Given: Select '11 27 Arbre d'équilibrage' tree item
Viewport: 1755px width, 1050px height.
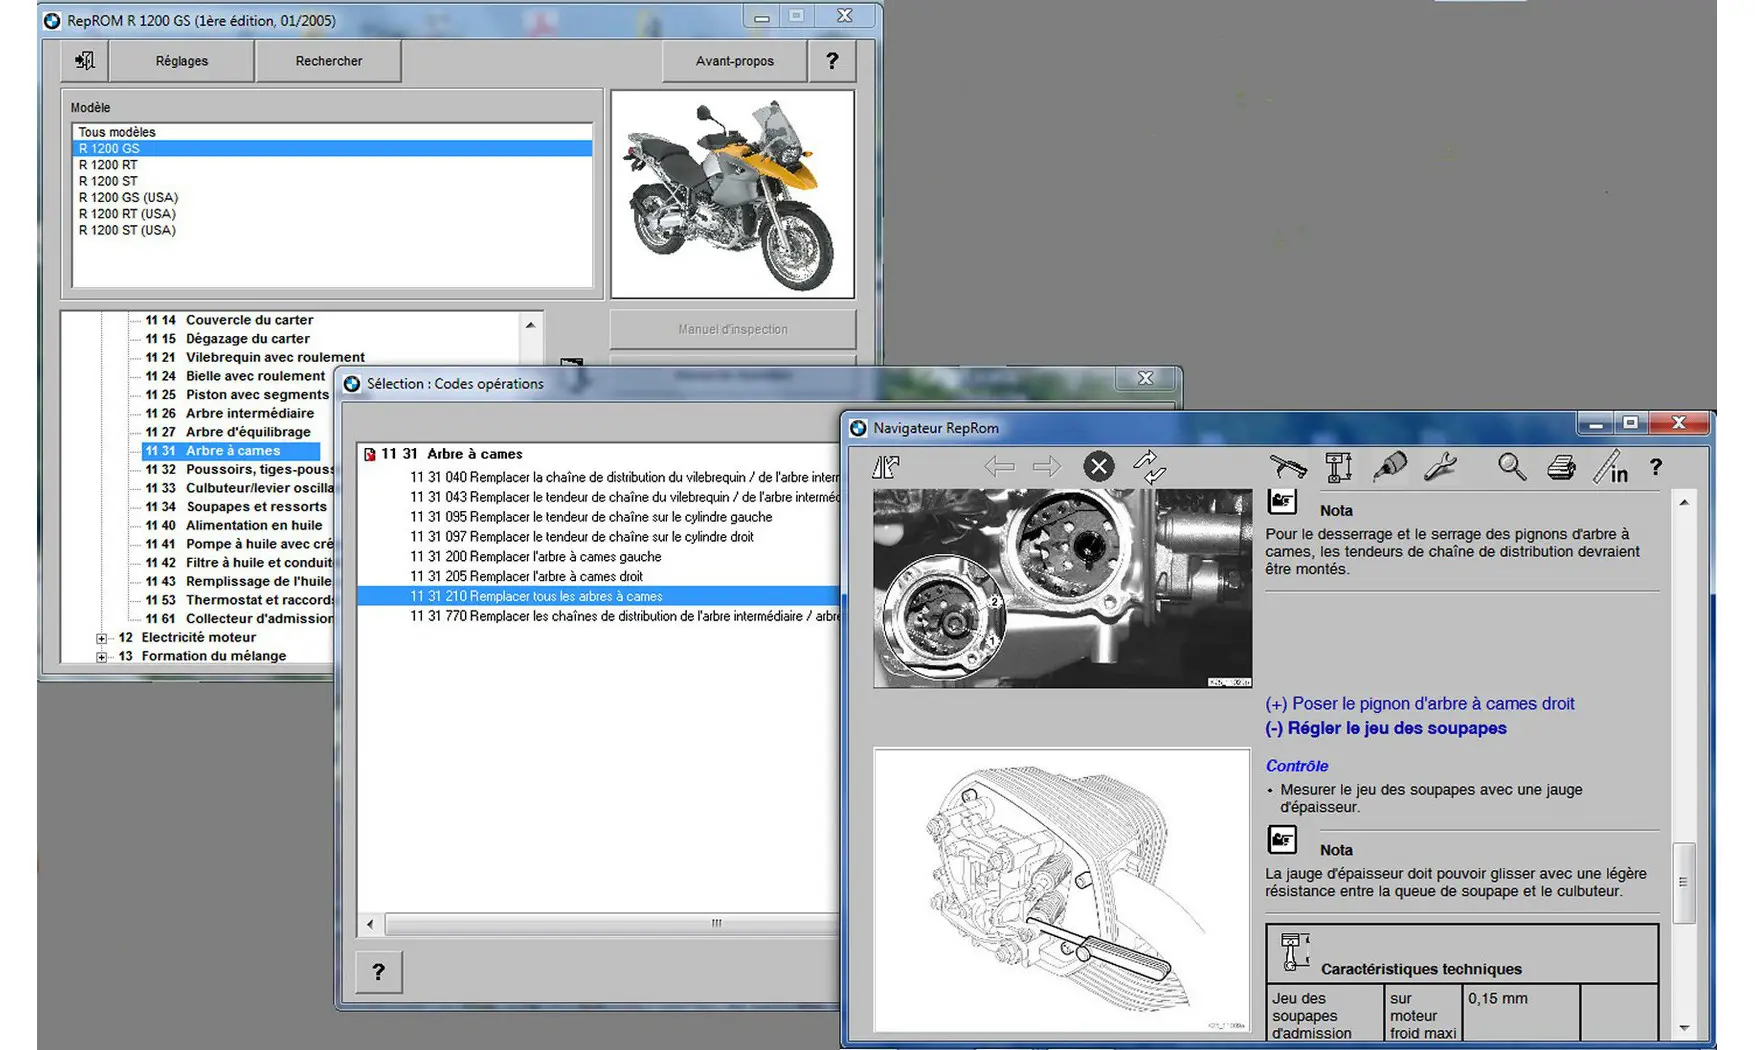Looking at the screenshot, I should click(228, 432).
